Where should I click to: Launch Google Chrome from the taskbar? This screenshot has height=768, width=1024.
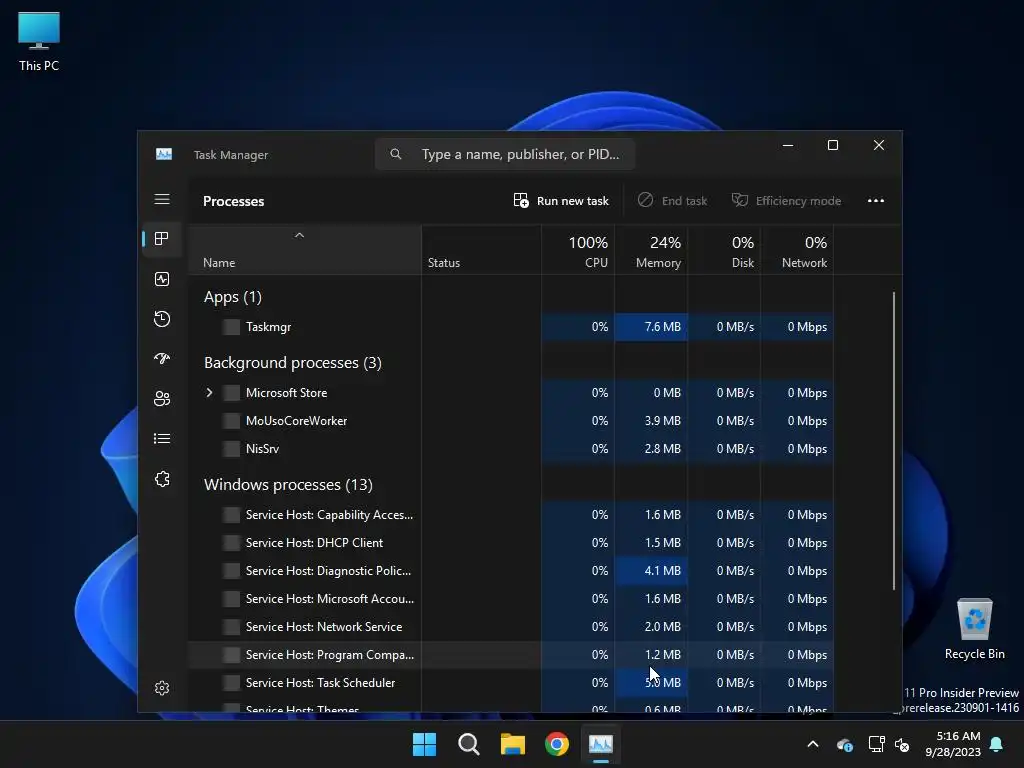tap(557, 744)
